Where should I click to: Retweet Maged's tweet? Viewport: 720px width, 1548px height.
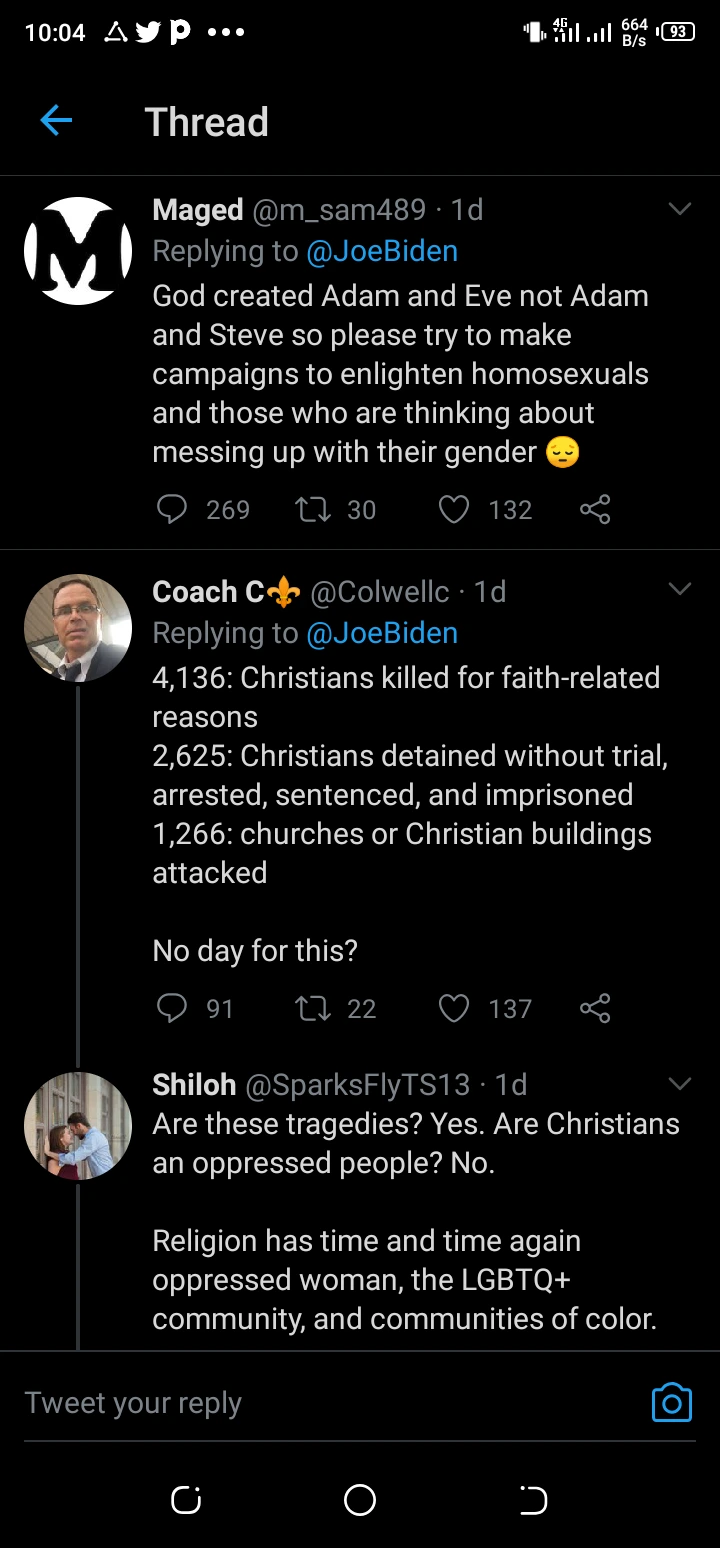[x=311, y=510]
